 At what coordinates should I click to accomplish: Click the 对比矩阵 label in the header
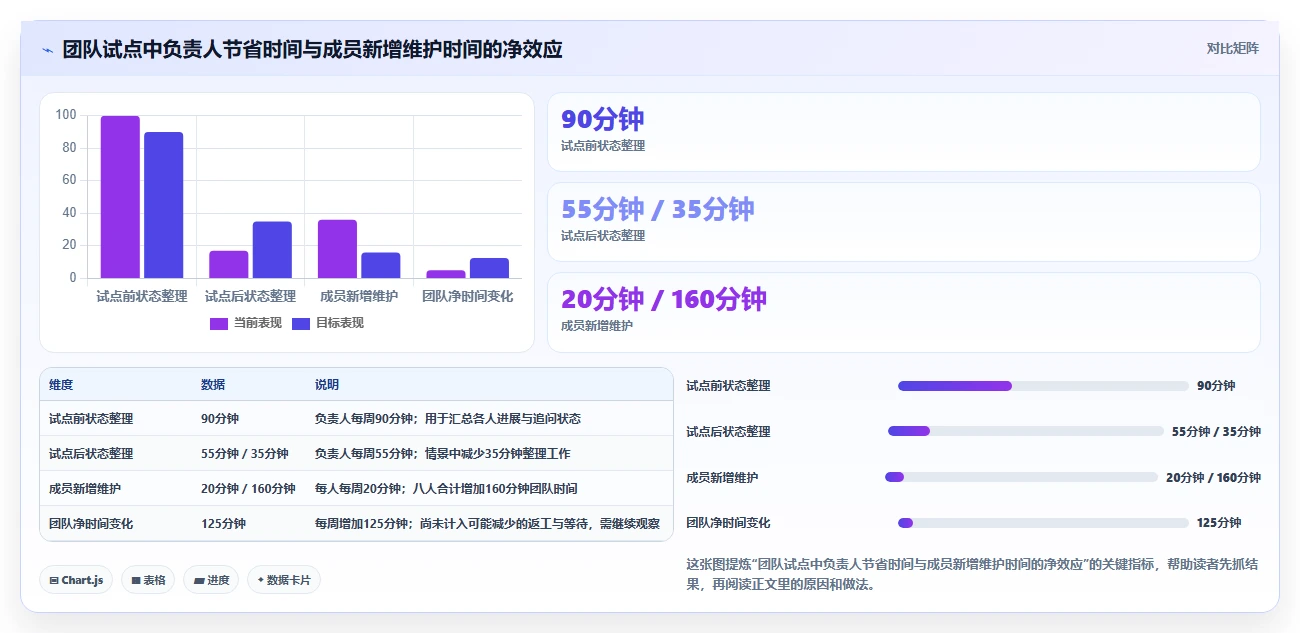tap(1232, 48)
